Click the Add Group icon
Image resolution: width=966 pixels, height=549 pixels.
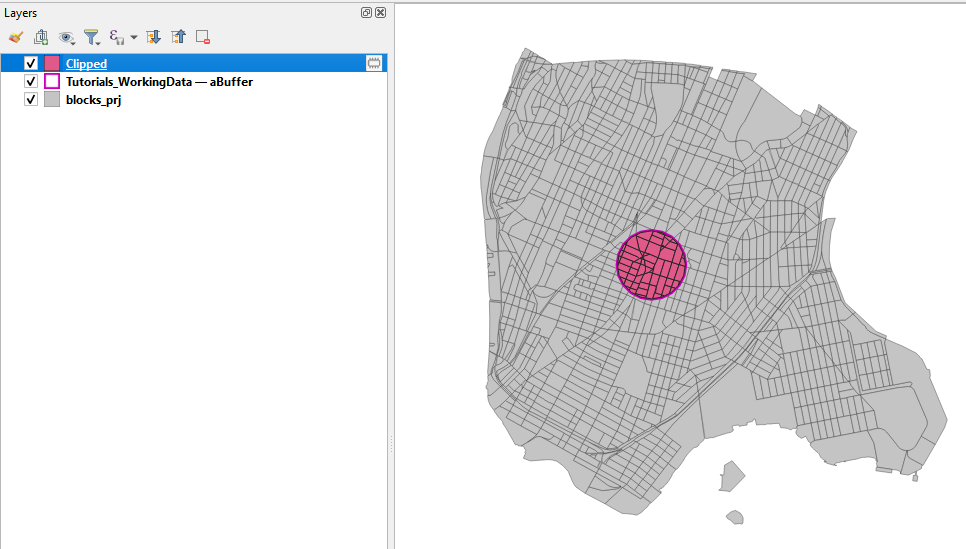tap(41, 37)
